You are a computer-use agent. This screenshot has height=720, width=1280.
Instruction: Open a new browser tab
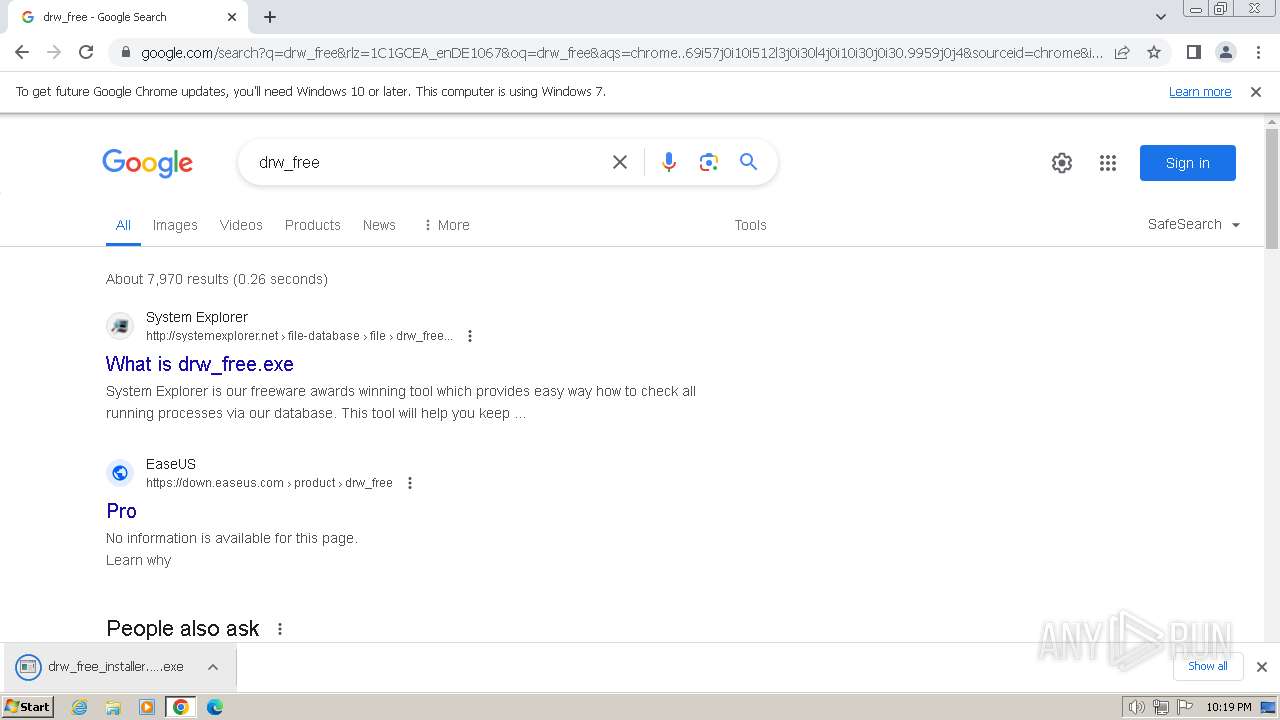pos(270,17)
